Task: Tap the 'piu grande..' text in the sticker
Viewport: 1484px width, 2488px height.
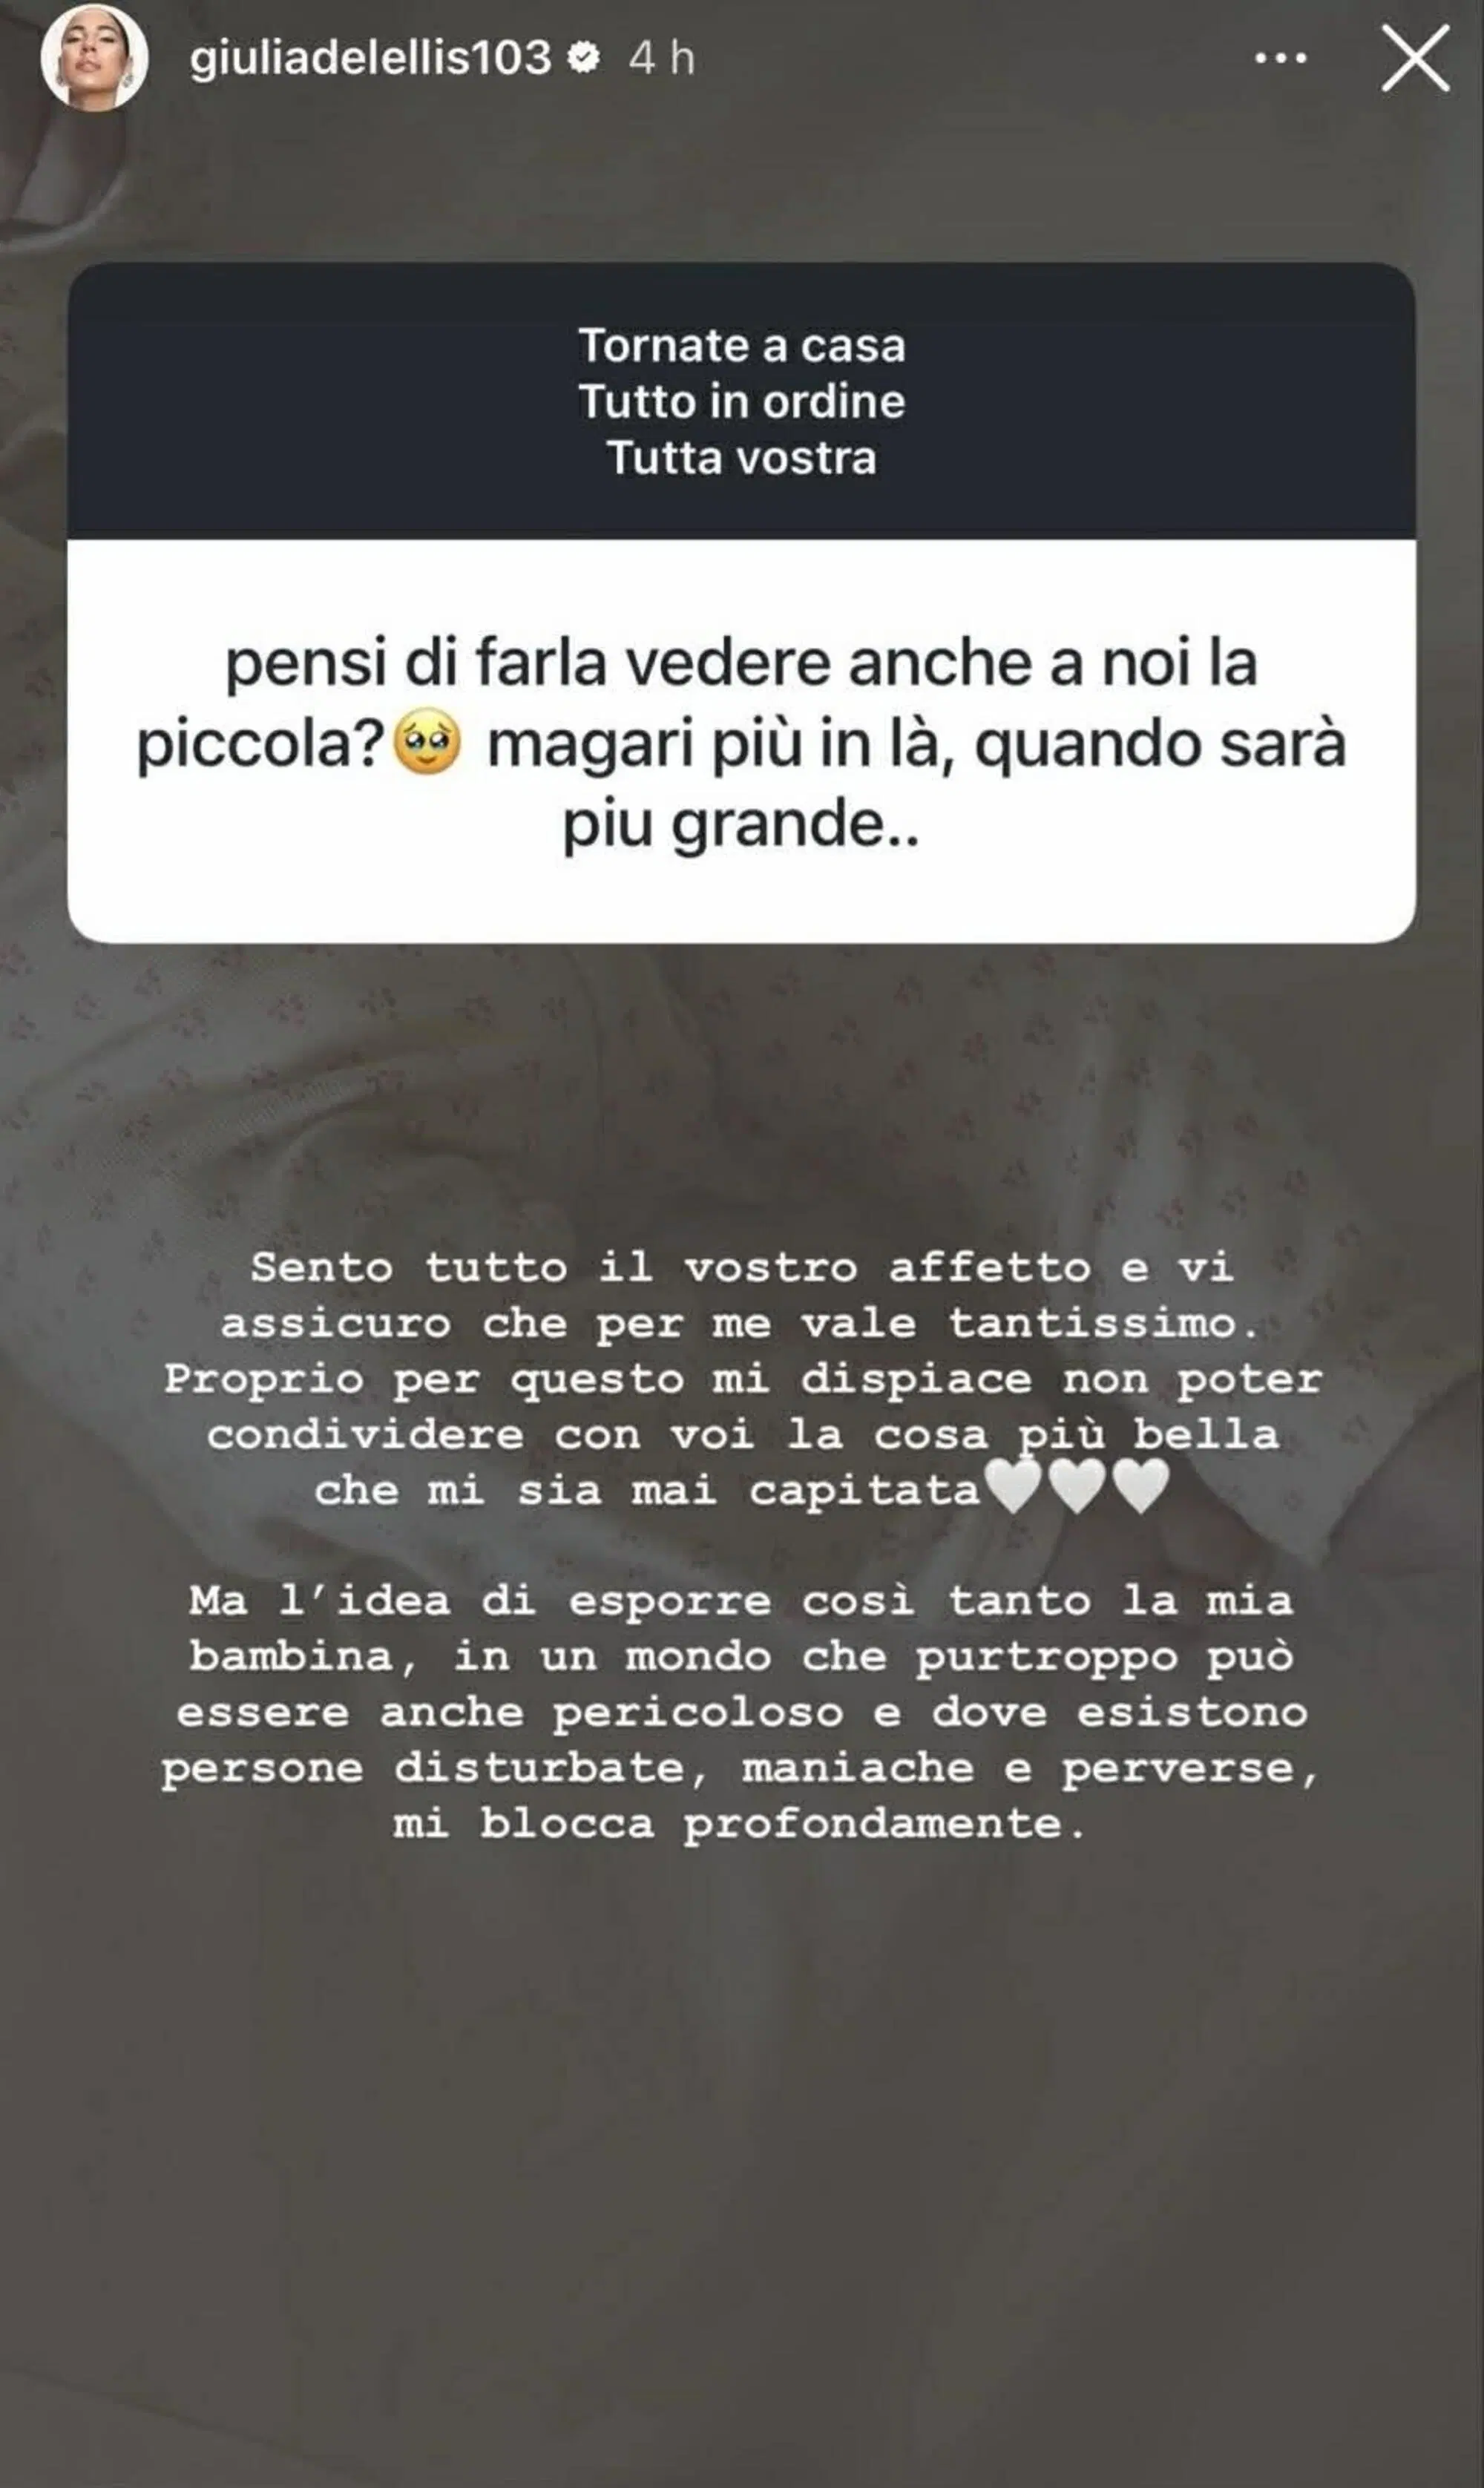Action: coord(741,826)
